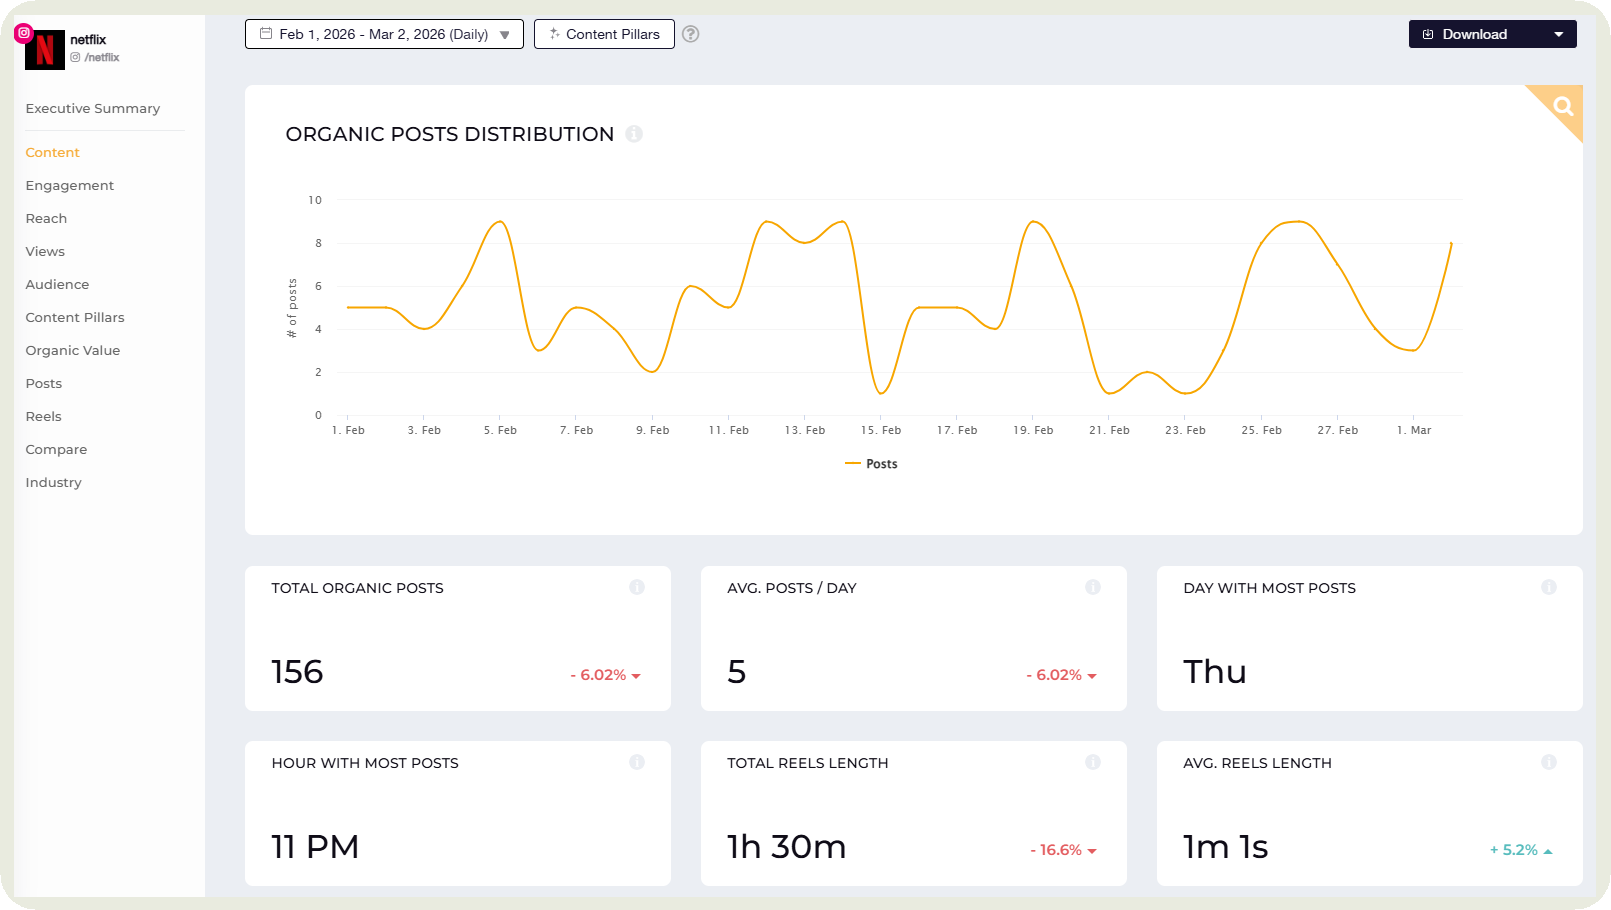Toggle the Posts series in chart legend
Screen dimensions: 1611x910
click(x=871, y=464)
